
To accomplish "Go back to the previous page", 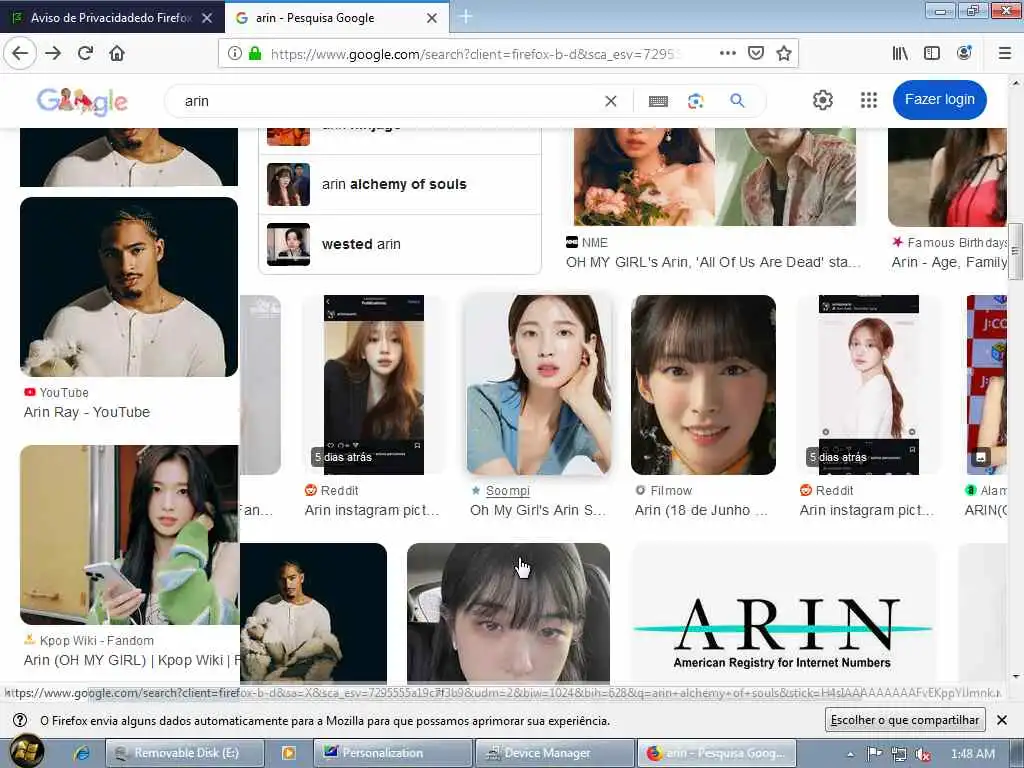I will 20,53.
